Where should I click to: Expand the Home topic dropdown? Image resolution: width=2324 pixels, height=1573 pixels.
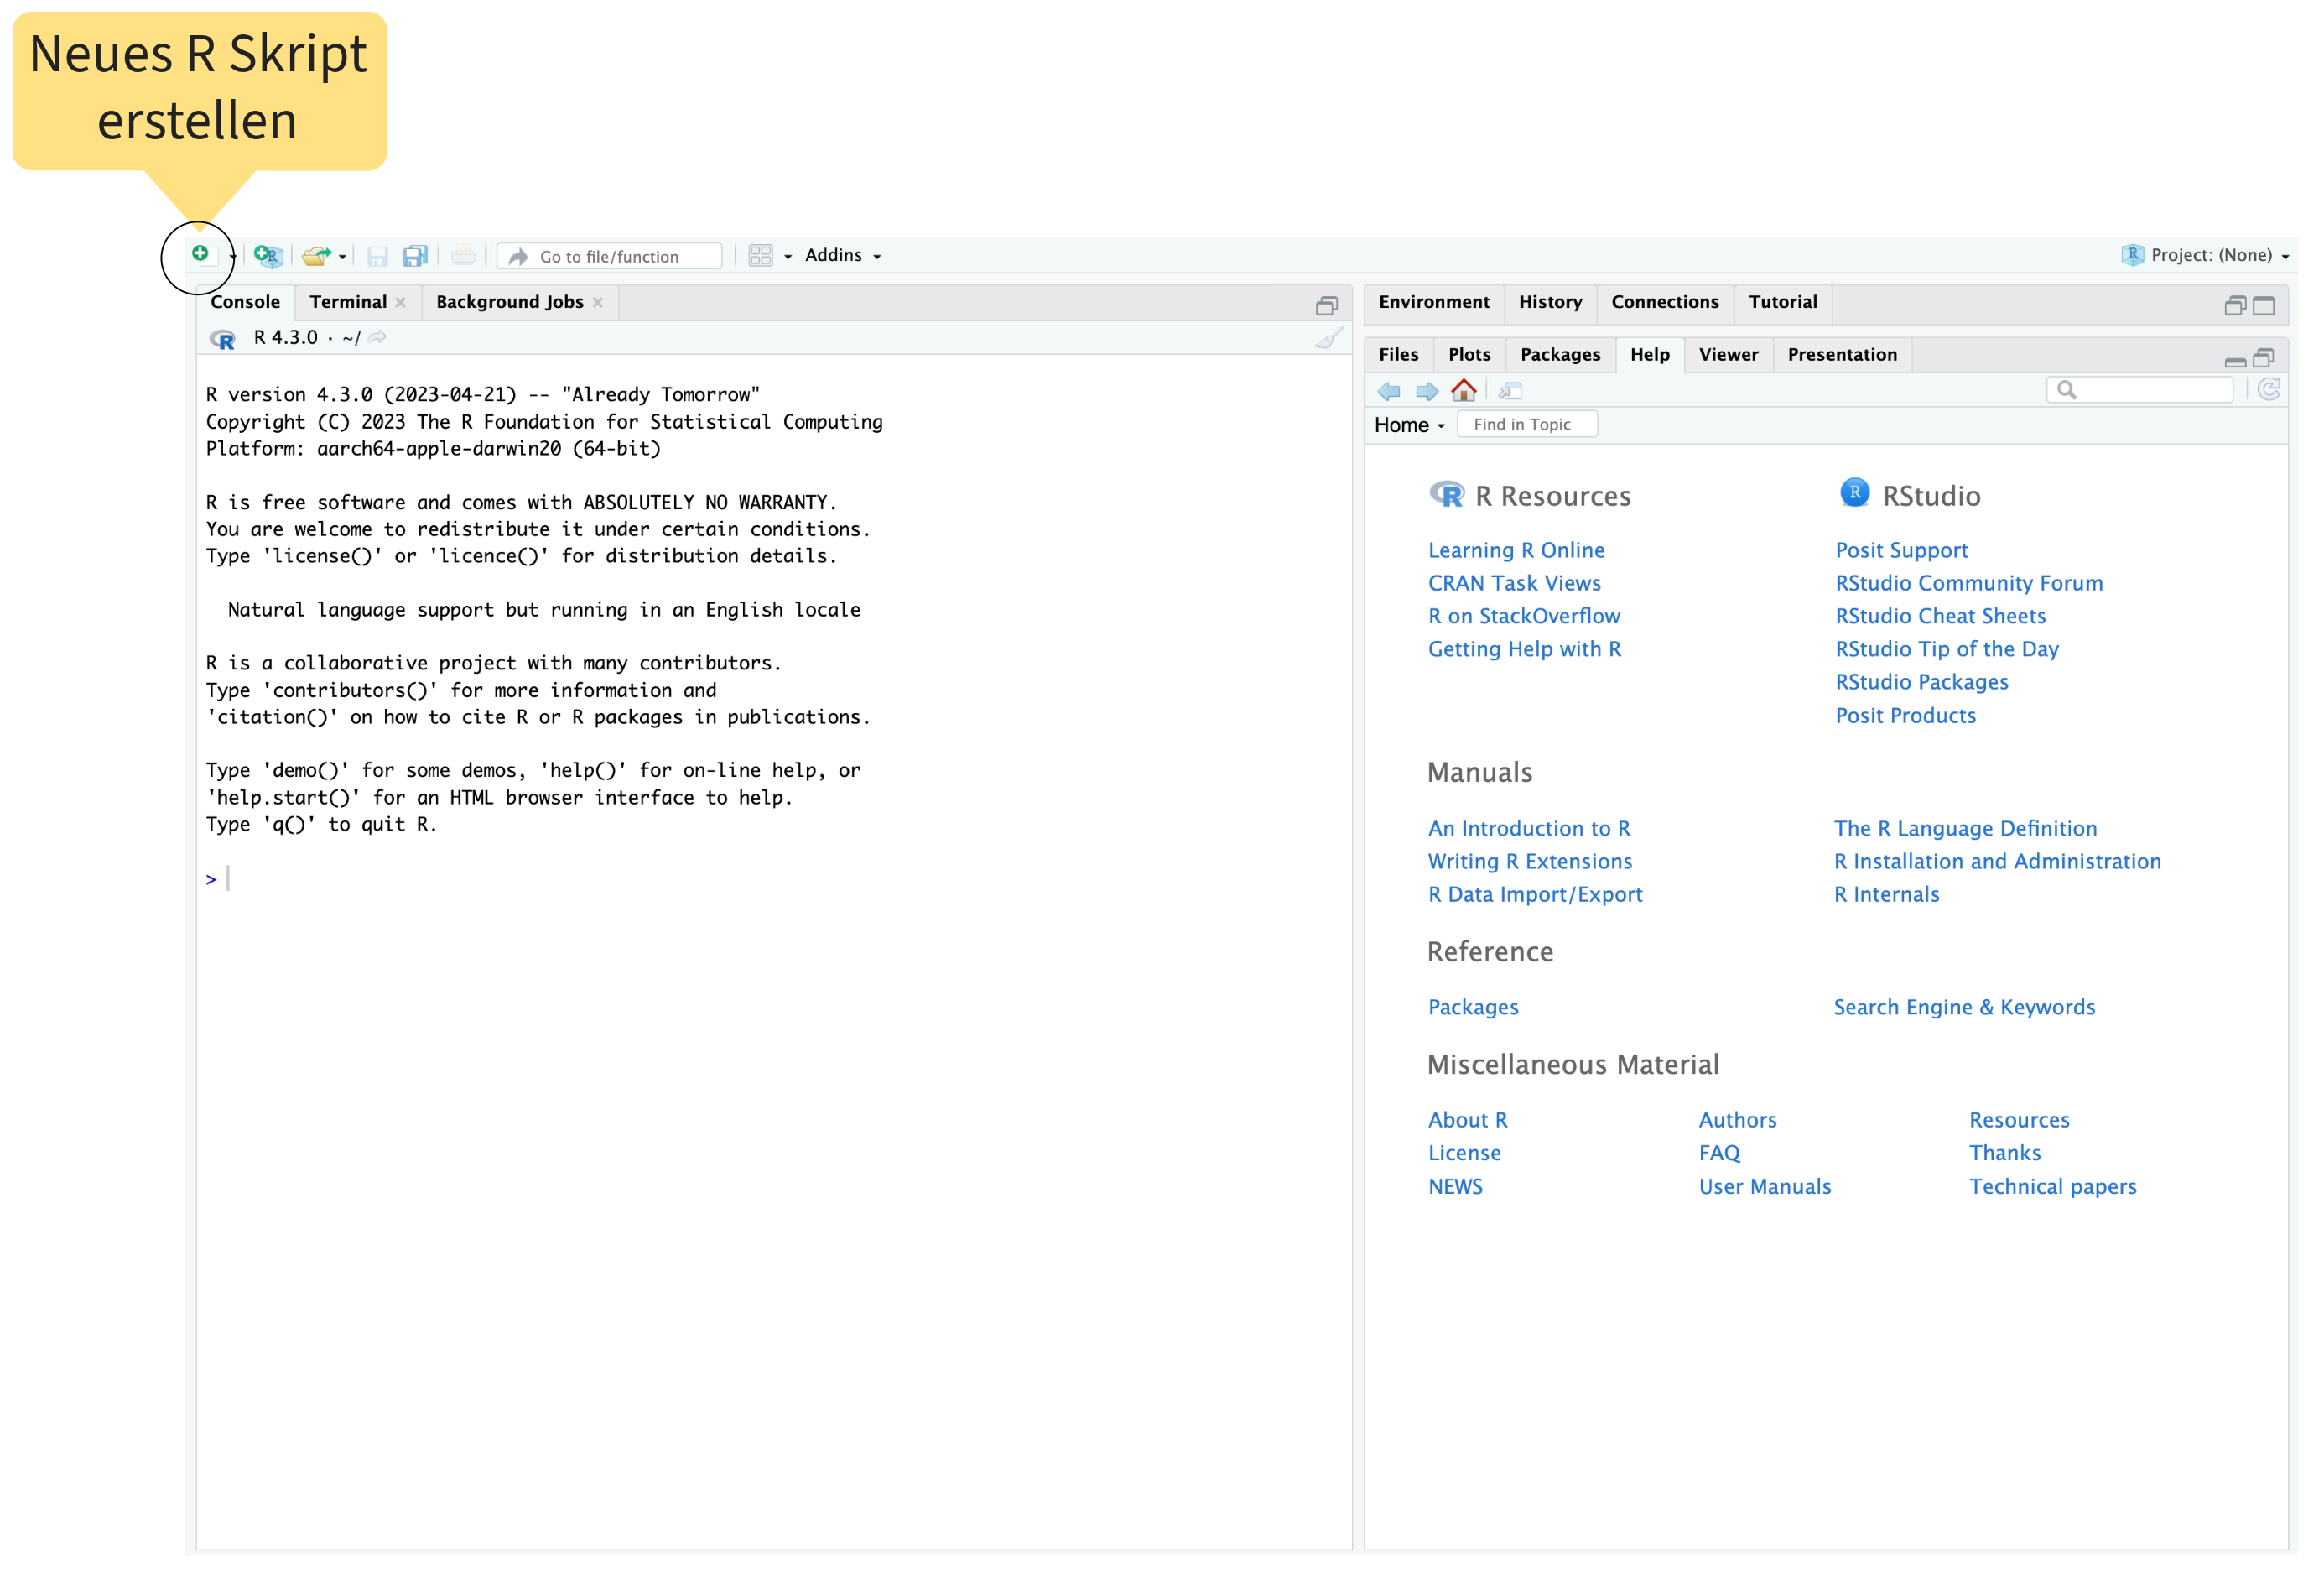pyautogui.click(x=1409, y=425)
